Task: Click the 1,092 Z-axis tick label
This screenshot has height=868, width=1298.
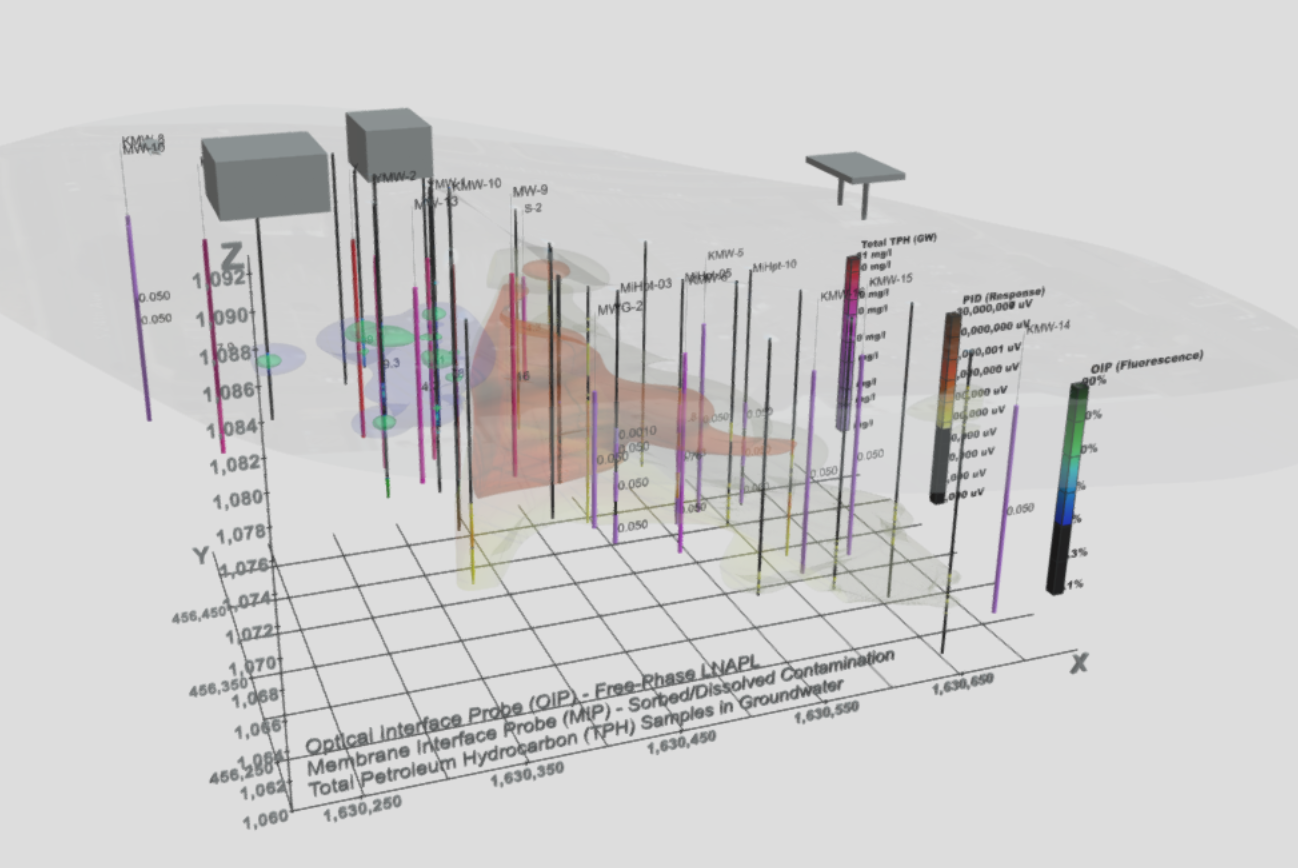Action: click(x=218, y=278)
